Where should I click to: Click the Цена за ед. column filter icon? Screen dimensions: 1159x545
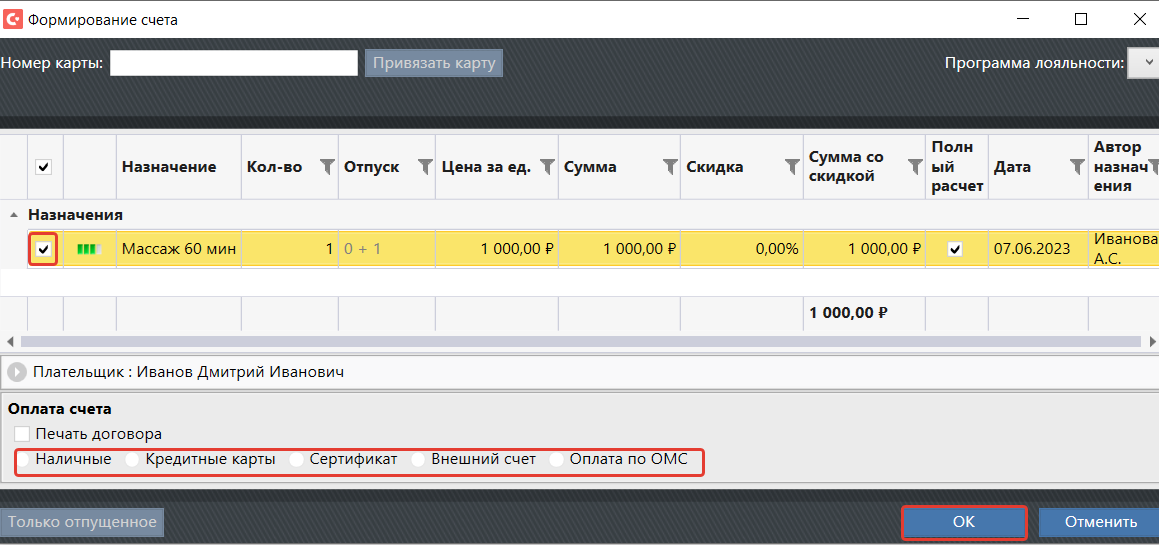tap(547, 167)
